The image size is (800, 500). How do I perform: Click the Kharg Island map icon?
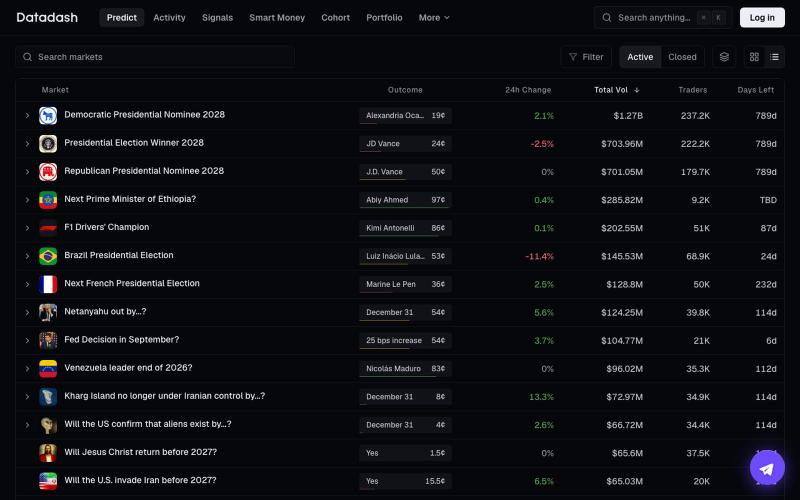coord(48,396)
